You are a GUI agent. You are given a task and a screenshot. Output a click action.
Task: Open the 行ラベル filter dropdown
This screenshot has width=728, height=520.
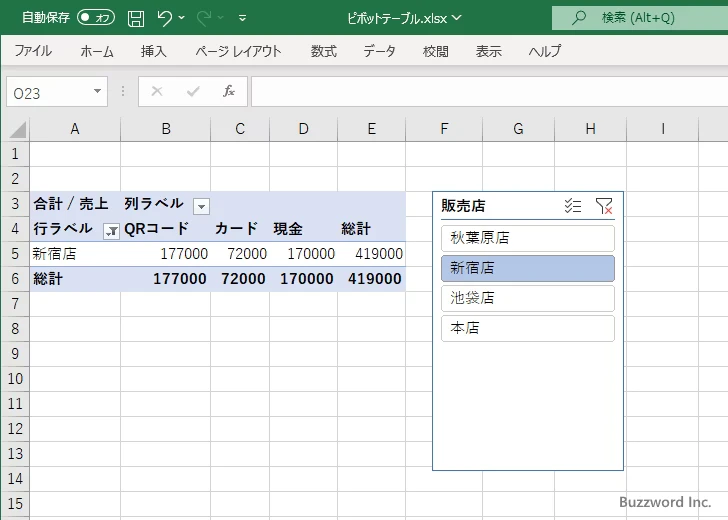tap(111, 231)
